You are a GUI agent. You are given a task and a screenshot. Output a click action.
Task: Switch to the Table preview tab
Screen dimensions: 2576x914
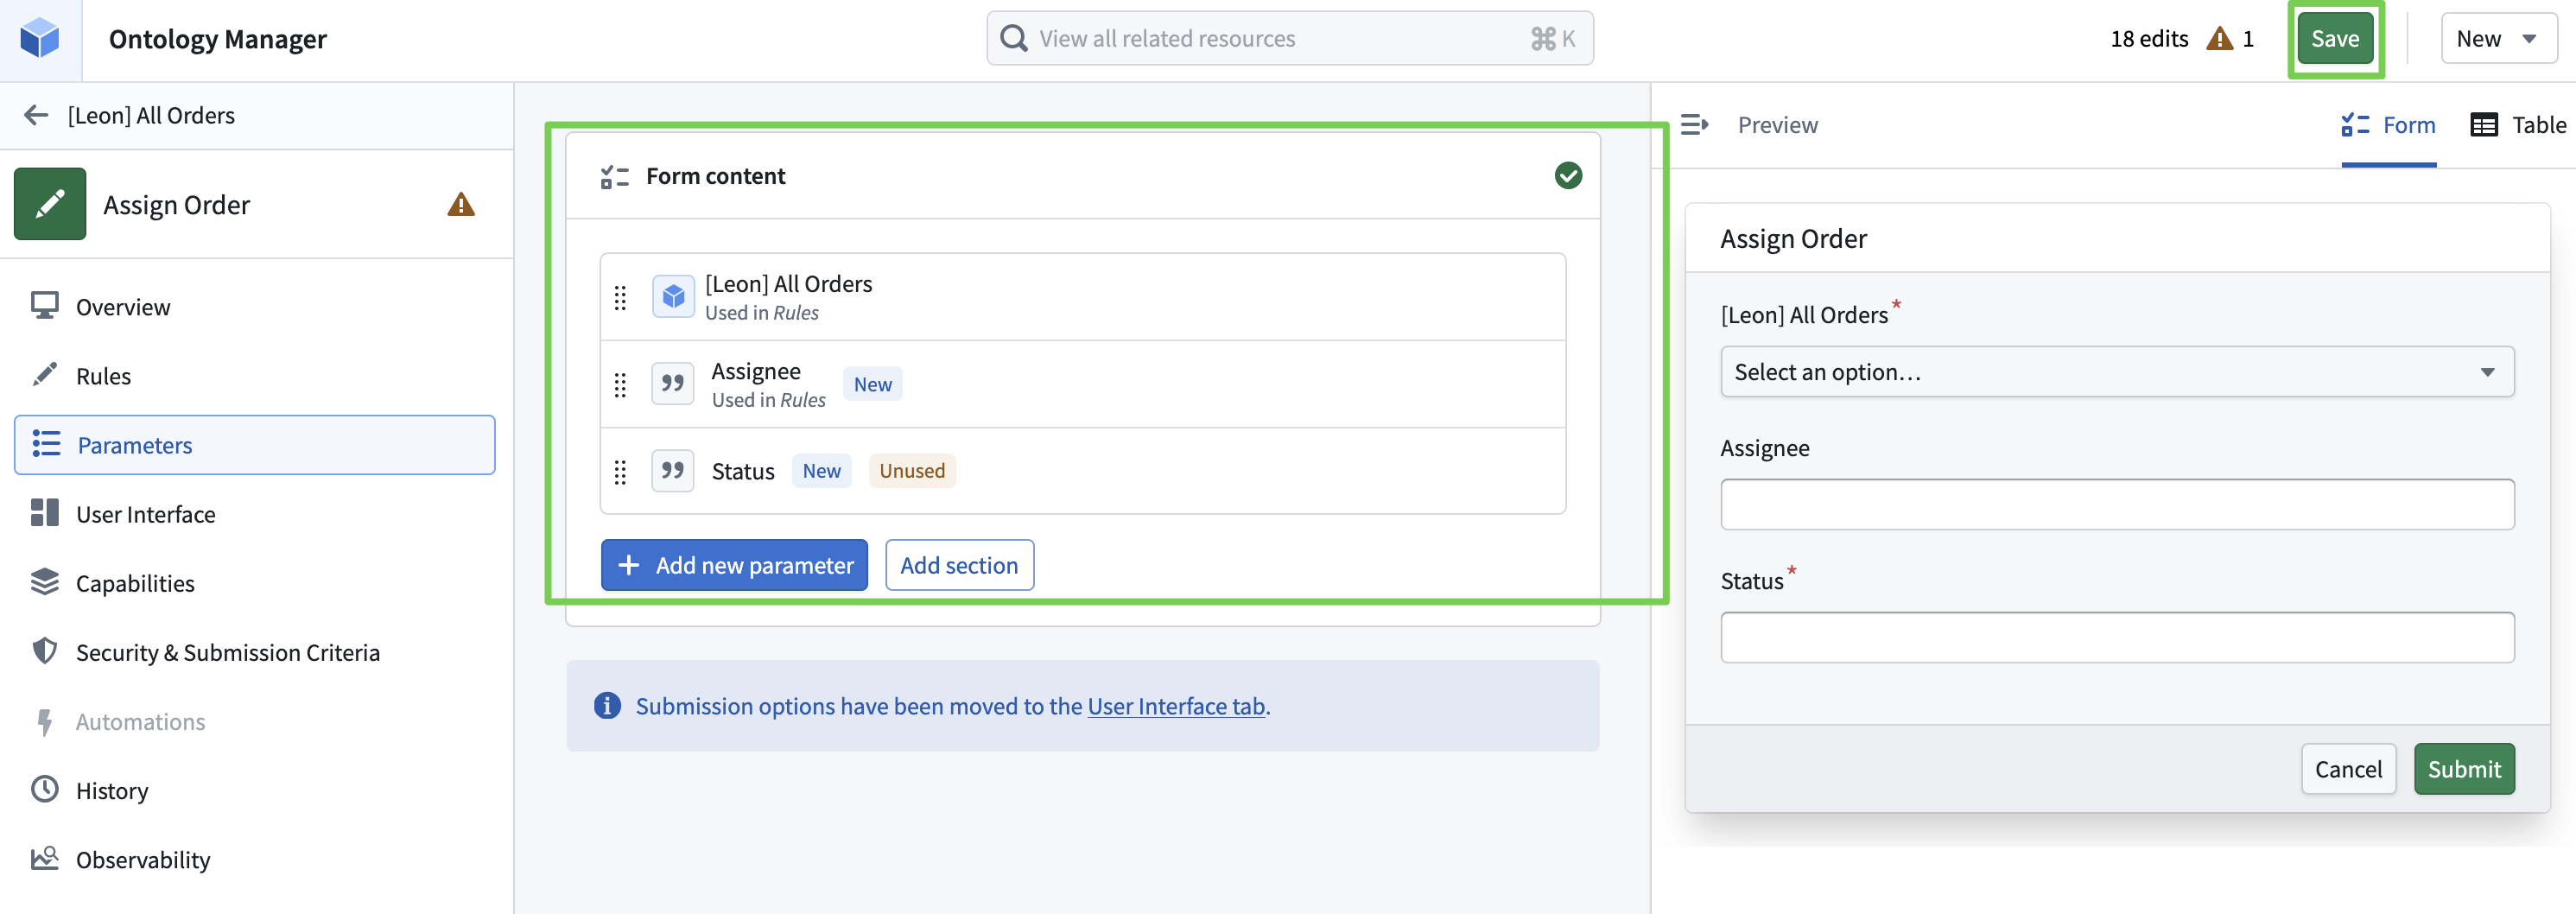[x=2518, y=125]
